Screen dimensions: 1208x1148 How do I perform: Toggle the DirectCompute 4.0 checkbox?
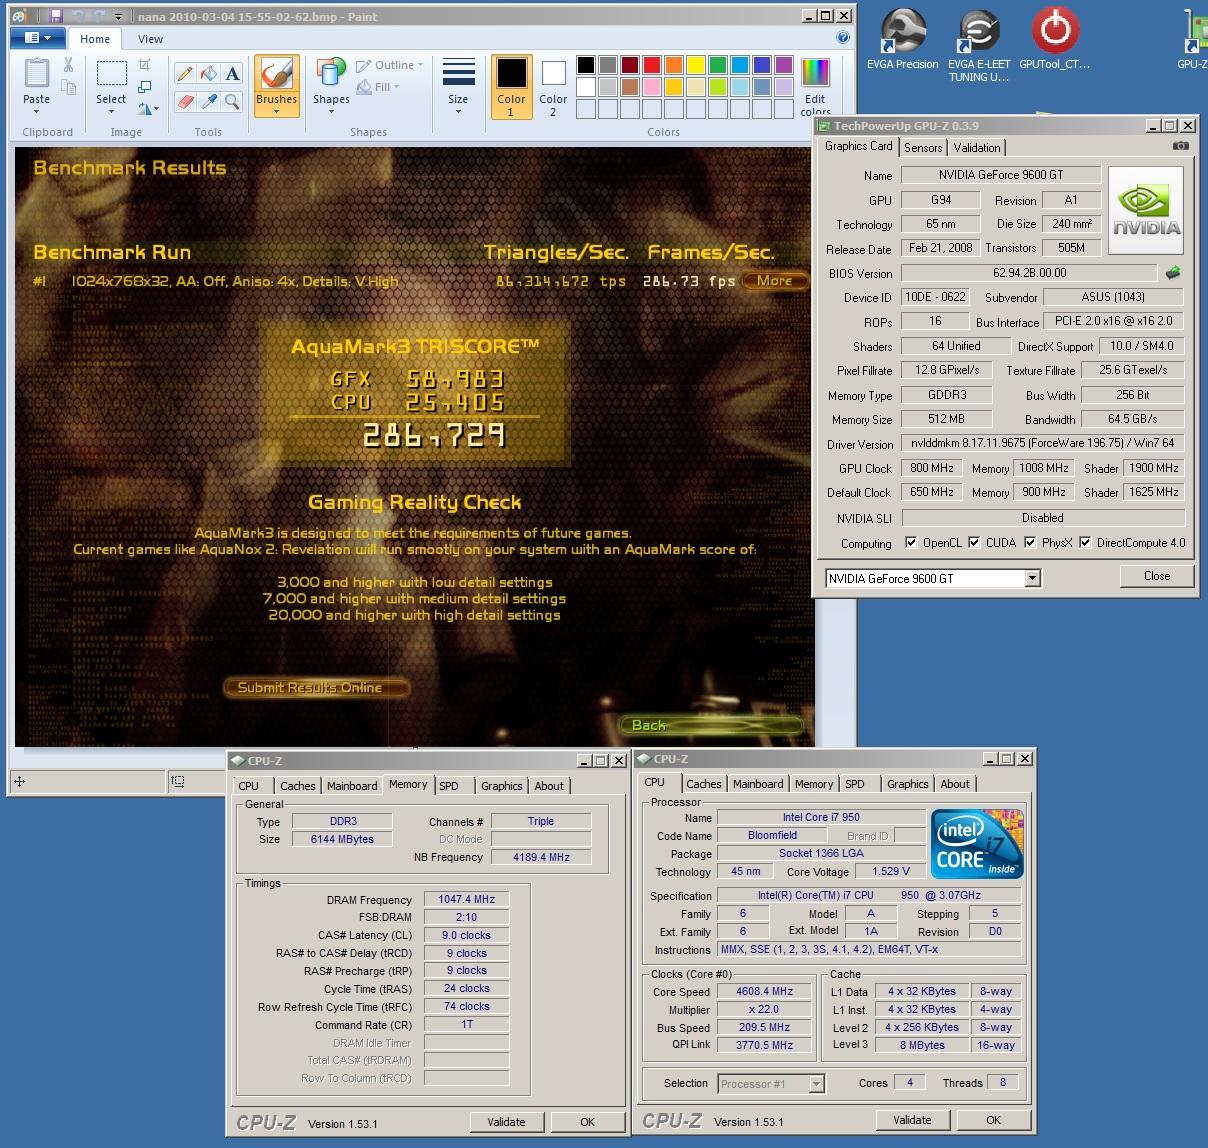(x=1085, y=543)
